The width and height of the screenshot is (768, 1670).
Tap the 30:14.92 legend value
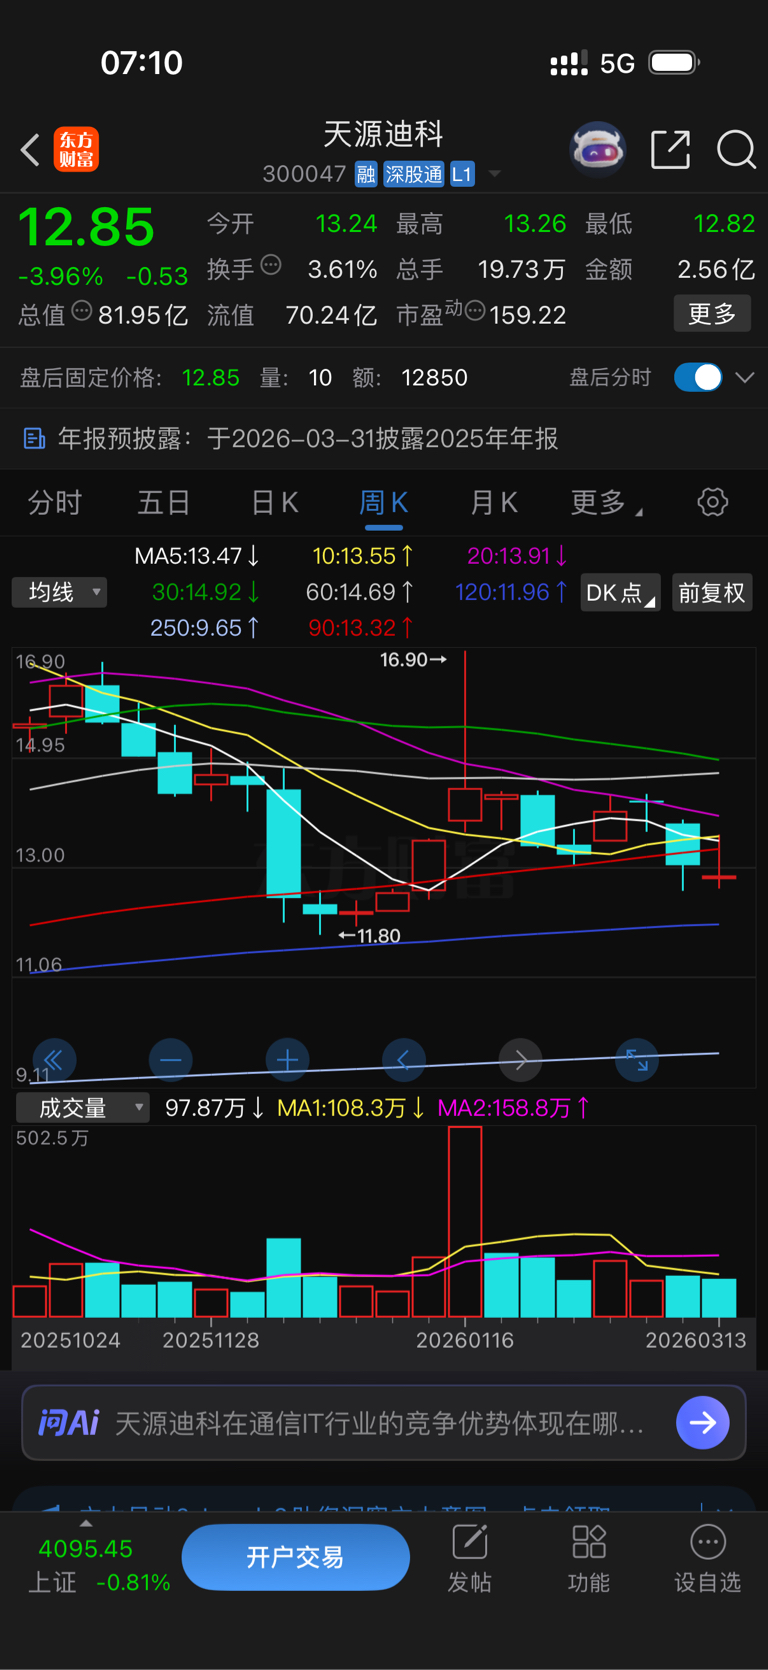(206, 592)
